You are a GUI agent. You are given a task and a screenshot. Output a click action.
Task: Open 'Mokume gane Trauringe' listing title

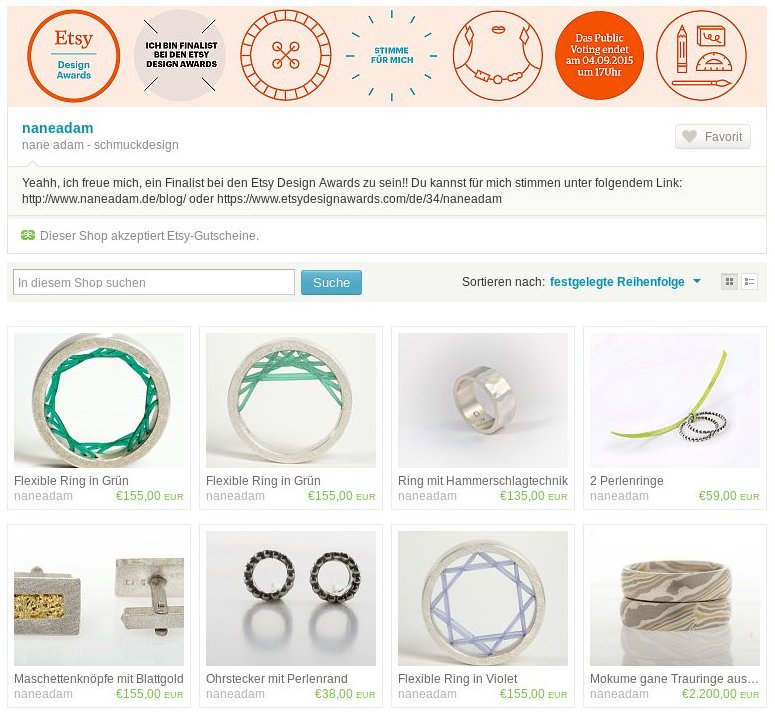pyautogui.click(x=674, y=679)
